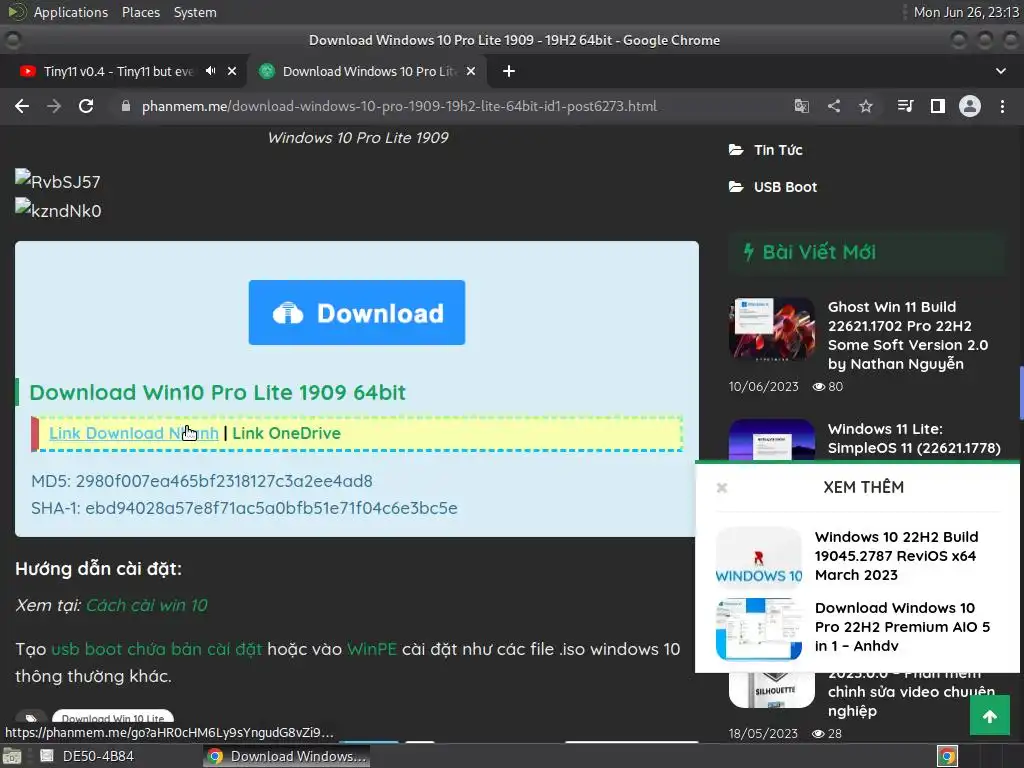
Task: Click the USB Boot folder icon
Action: [736, 187]
